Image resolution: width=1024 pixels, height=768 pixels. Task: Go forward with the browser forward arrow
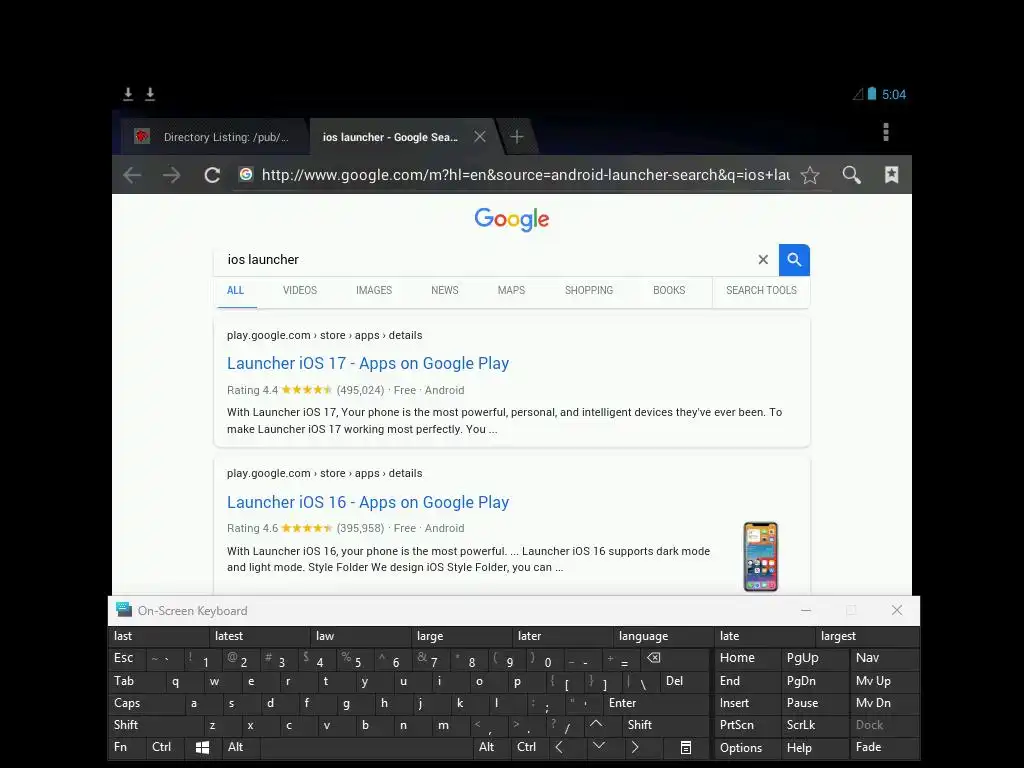coord(172,175)
